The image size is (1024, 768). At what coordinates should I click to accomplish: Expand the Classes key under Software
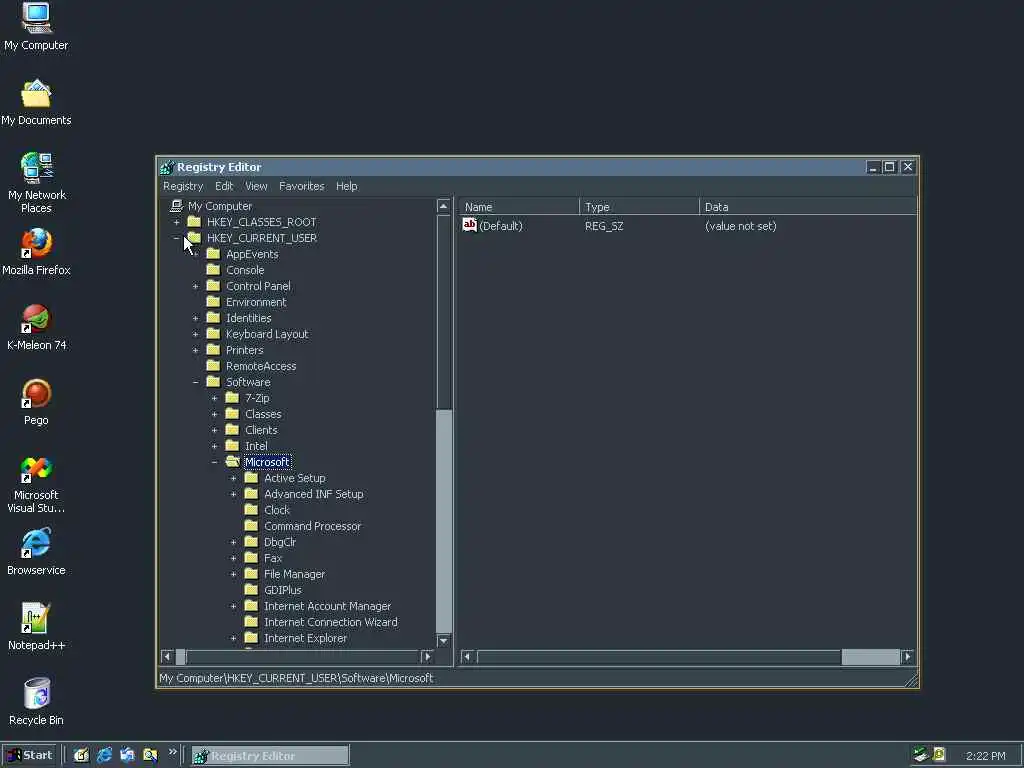coord(214,414)
